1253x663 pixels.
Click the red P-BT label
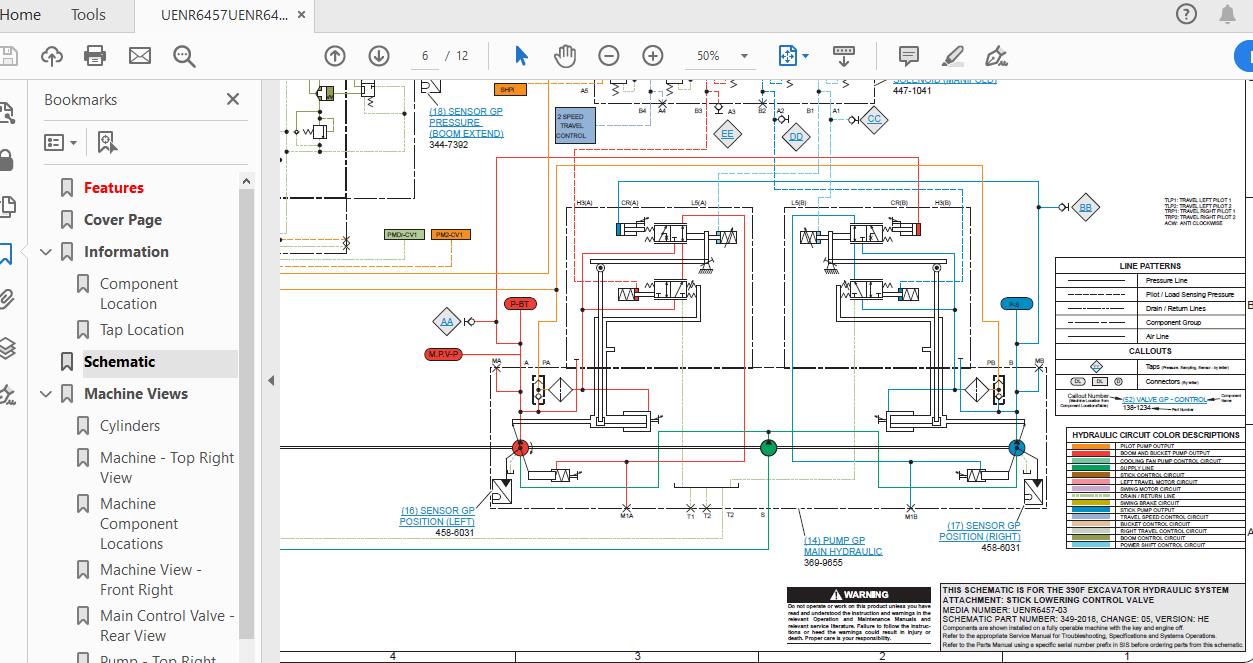(520, 303)
